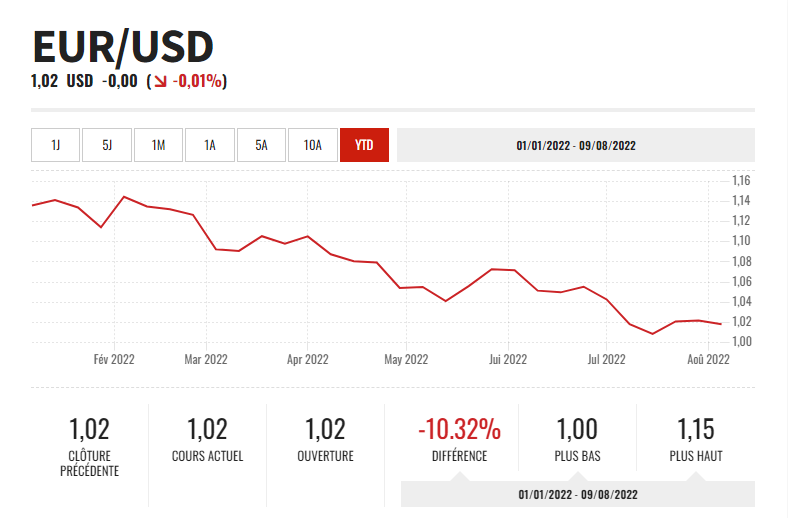Image resolution: width=788 pixels, height=518 pixels.
Task: Switch to the 5J range tab
Action: coord(107,145)
